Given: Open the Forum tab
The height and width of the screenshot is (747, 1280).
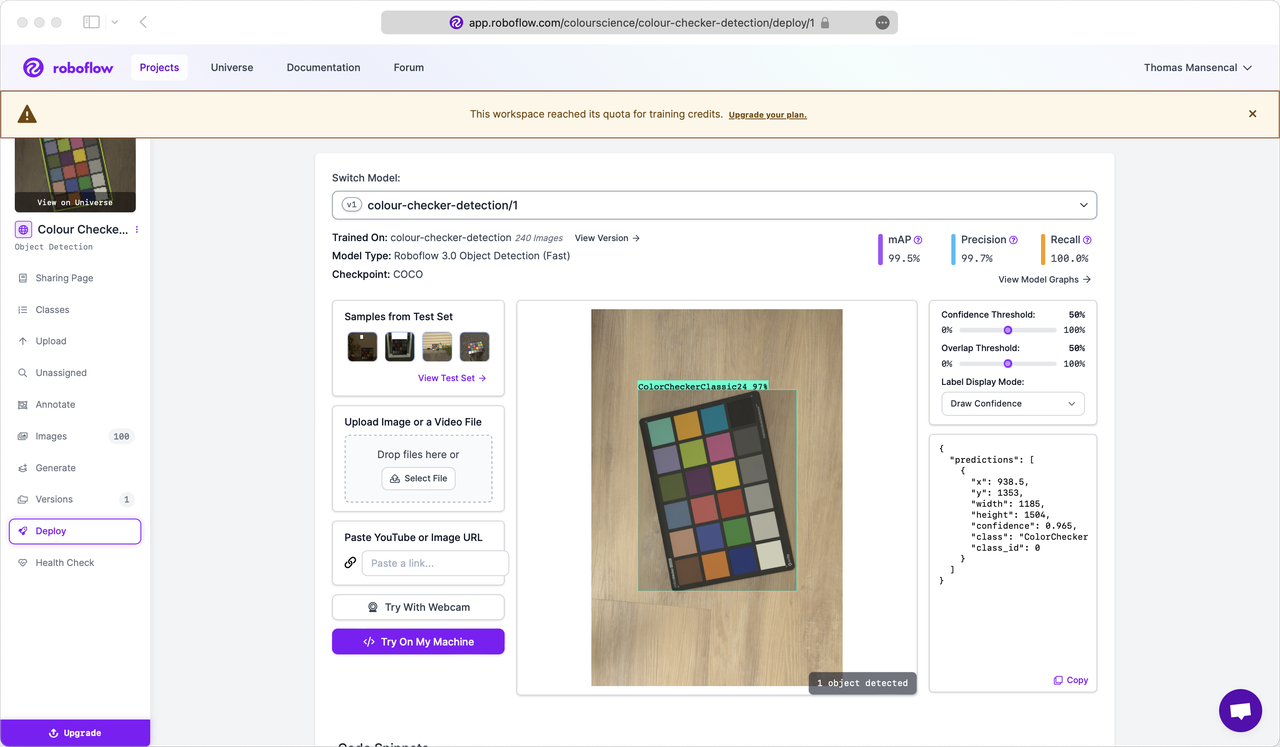Looking at the screenshot, I should [408, 68].
